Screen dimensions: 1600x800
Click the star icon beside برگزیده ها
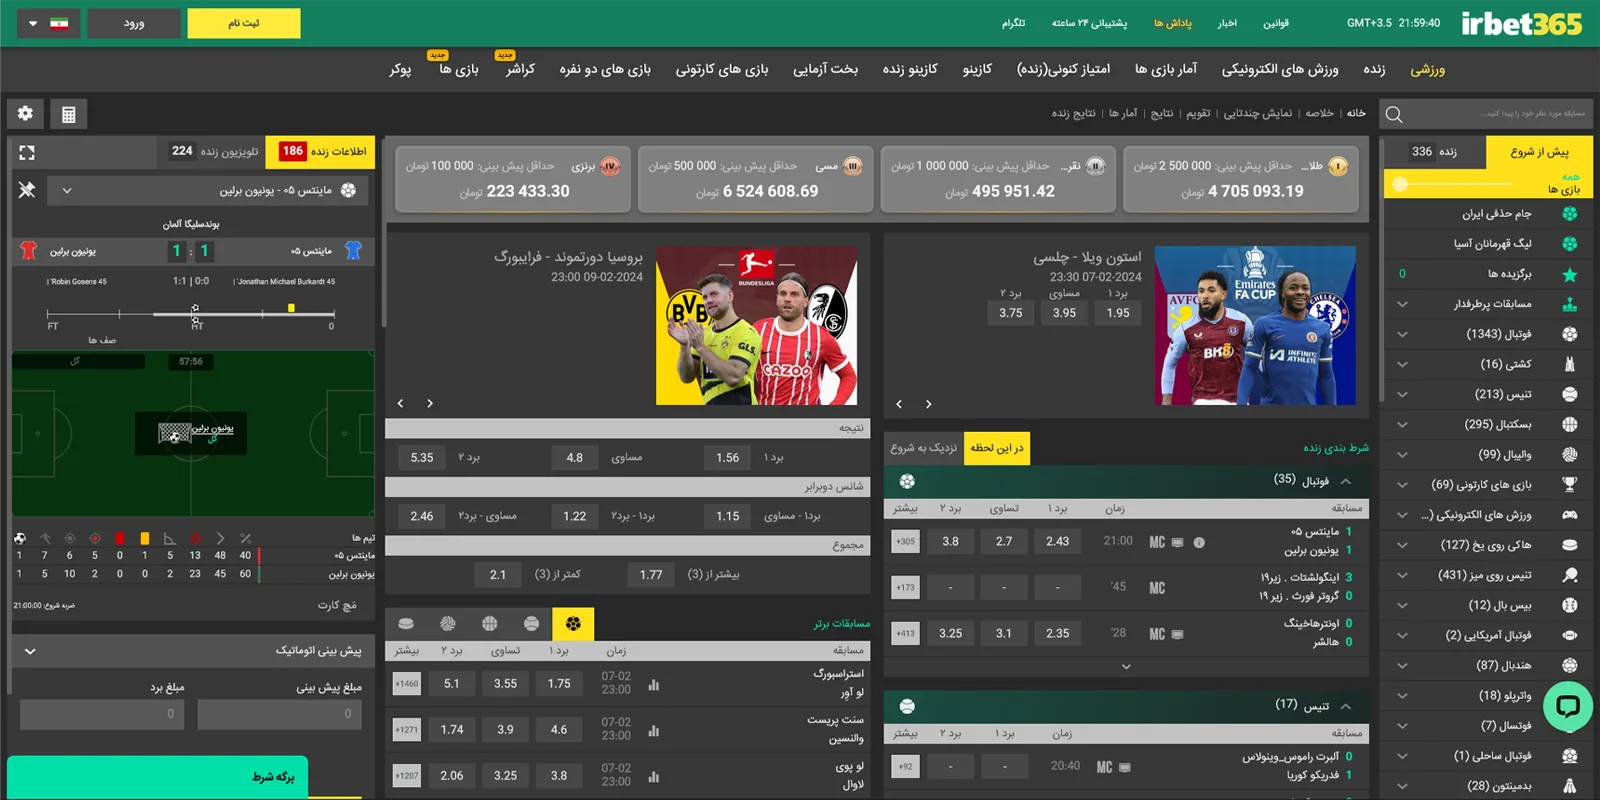click(1570, 274)
